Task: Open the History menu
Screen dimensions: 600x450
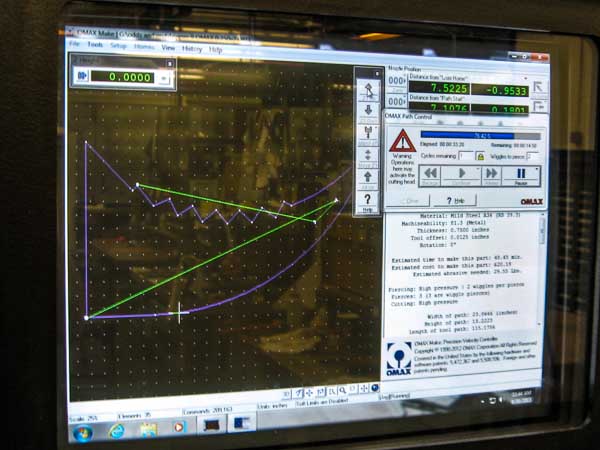Action: (192, 49)
